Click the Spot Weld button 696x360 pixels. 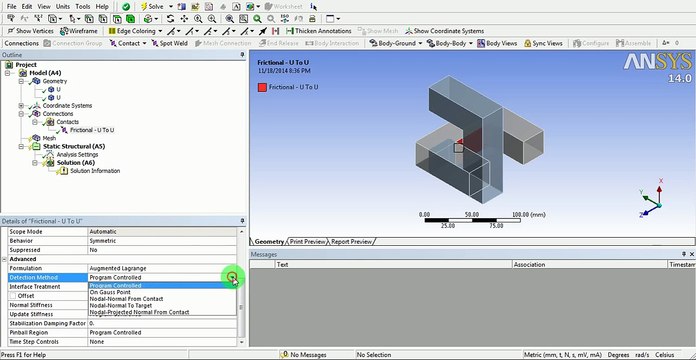tap(169, 43)
